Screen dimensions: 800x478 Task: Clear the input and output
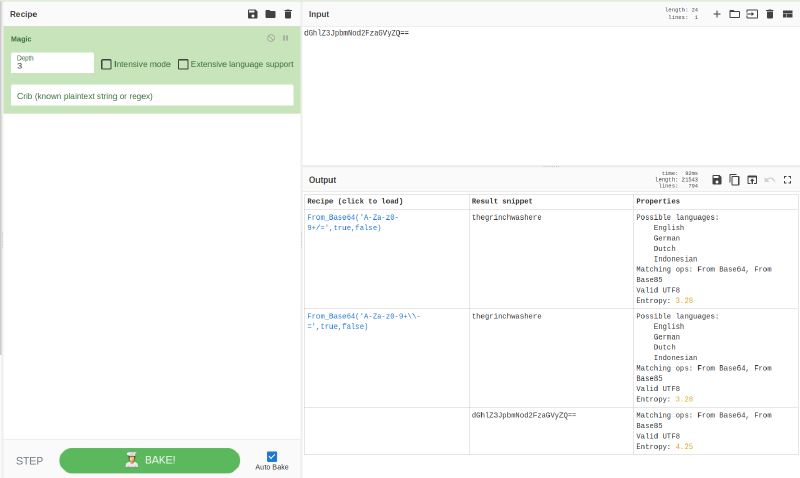770,14
